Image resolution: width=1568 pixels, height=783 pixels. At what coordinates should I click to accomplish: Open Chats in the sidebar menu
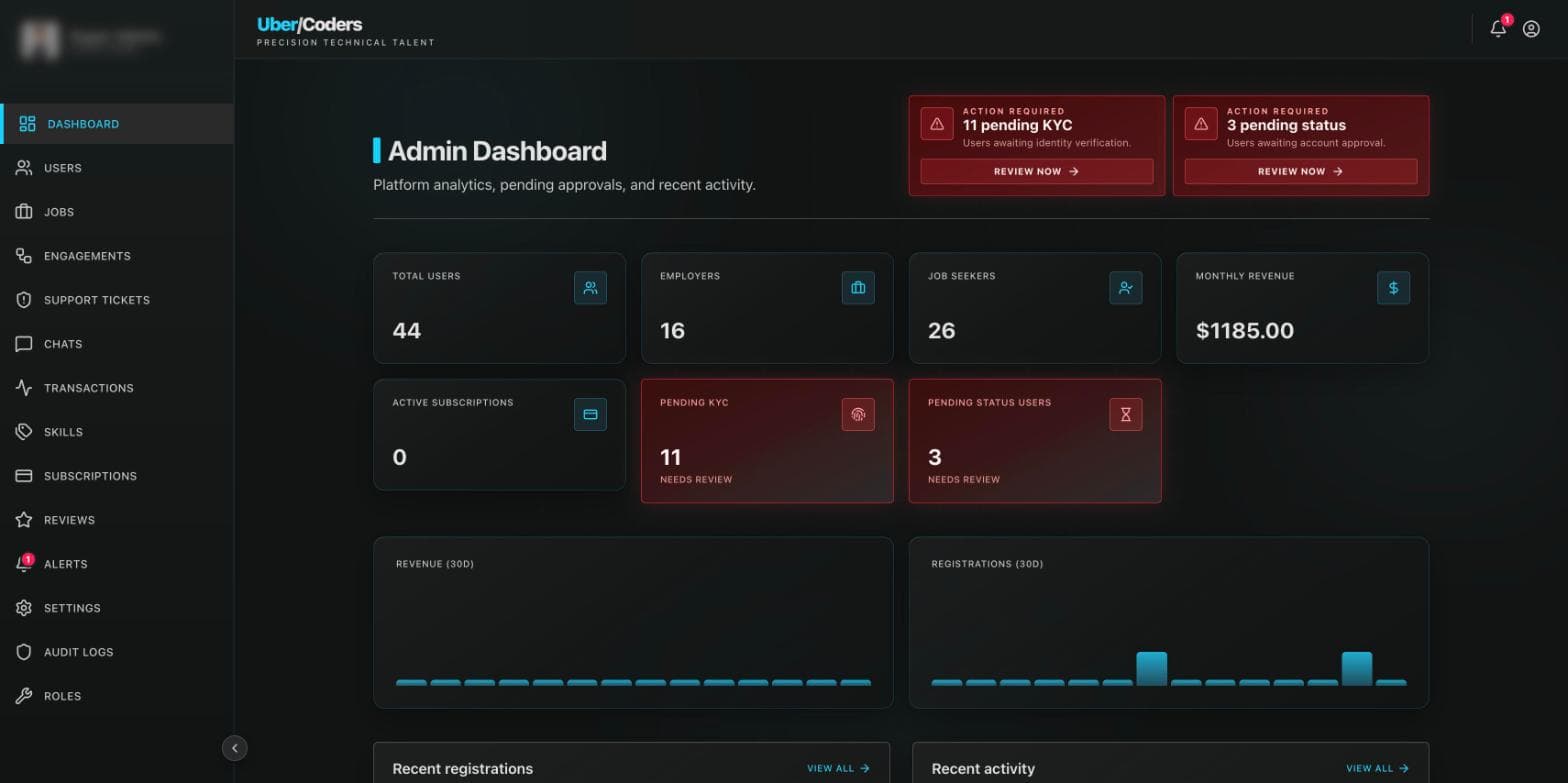click(x=117, y=344)
